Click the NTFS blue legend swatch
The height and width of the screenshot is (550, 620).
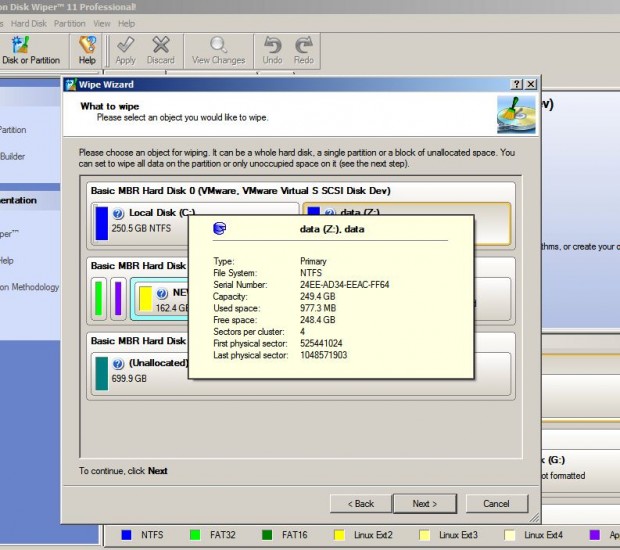[x=126, y=535]
